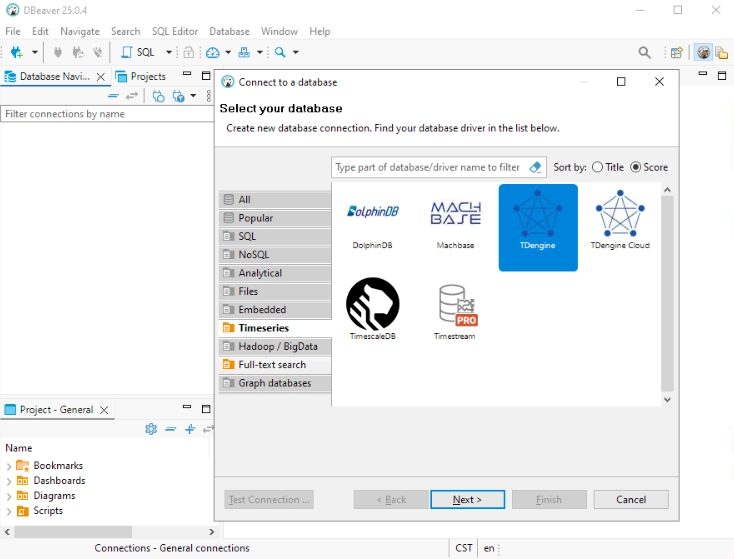The image size is (734, 559).
Task: Expand the SQL button dropdown arrow
Action: 169,52
